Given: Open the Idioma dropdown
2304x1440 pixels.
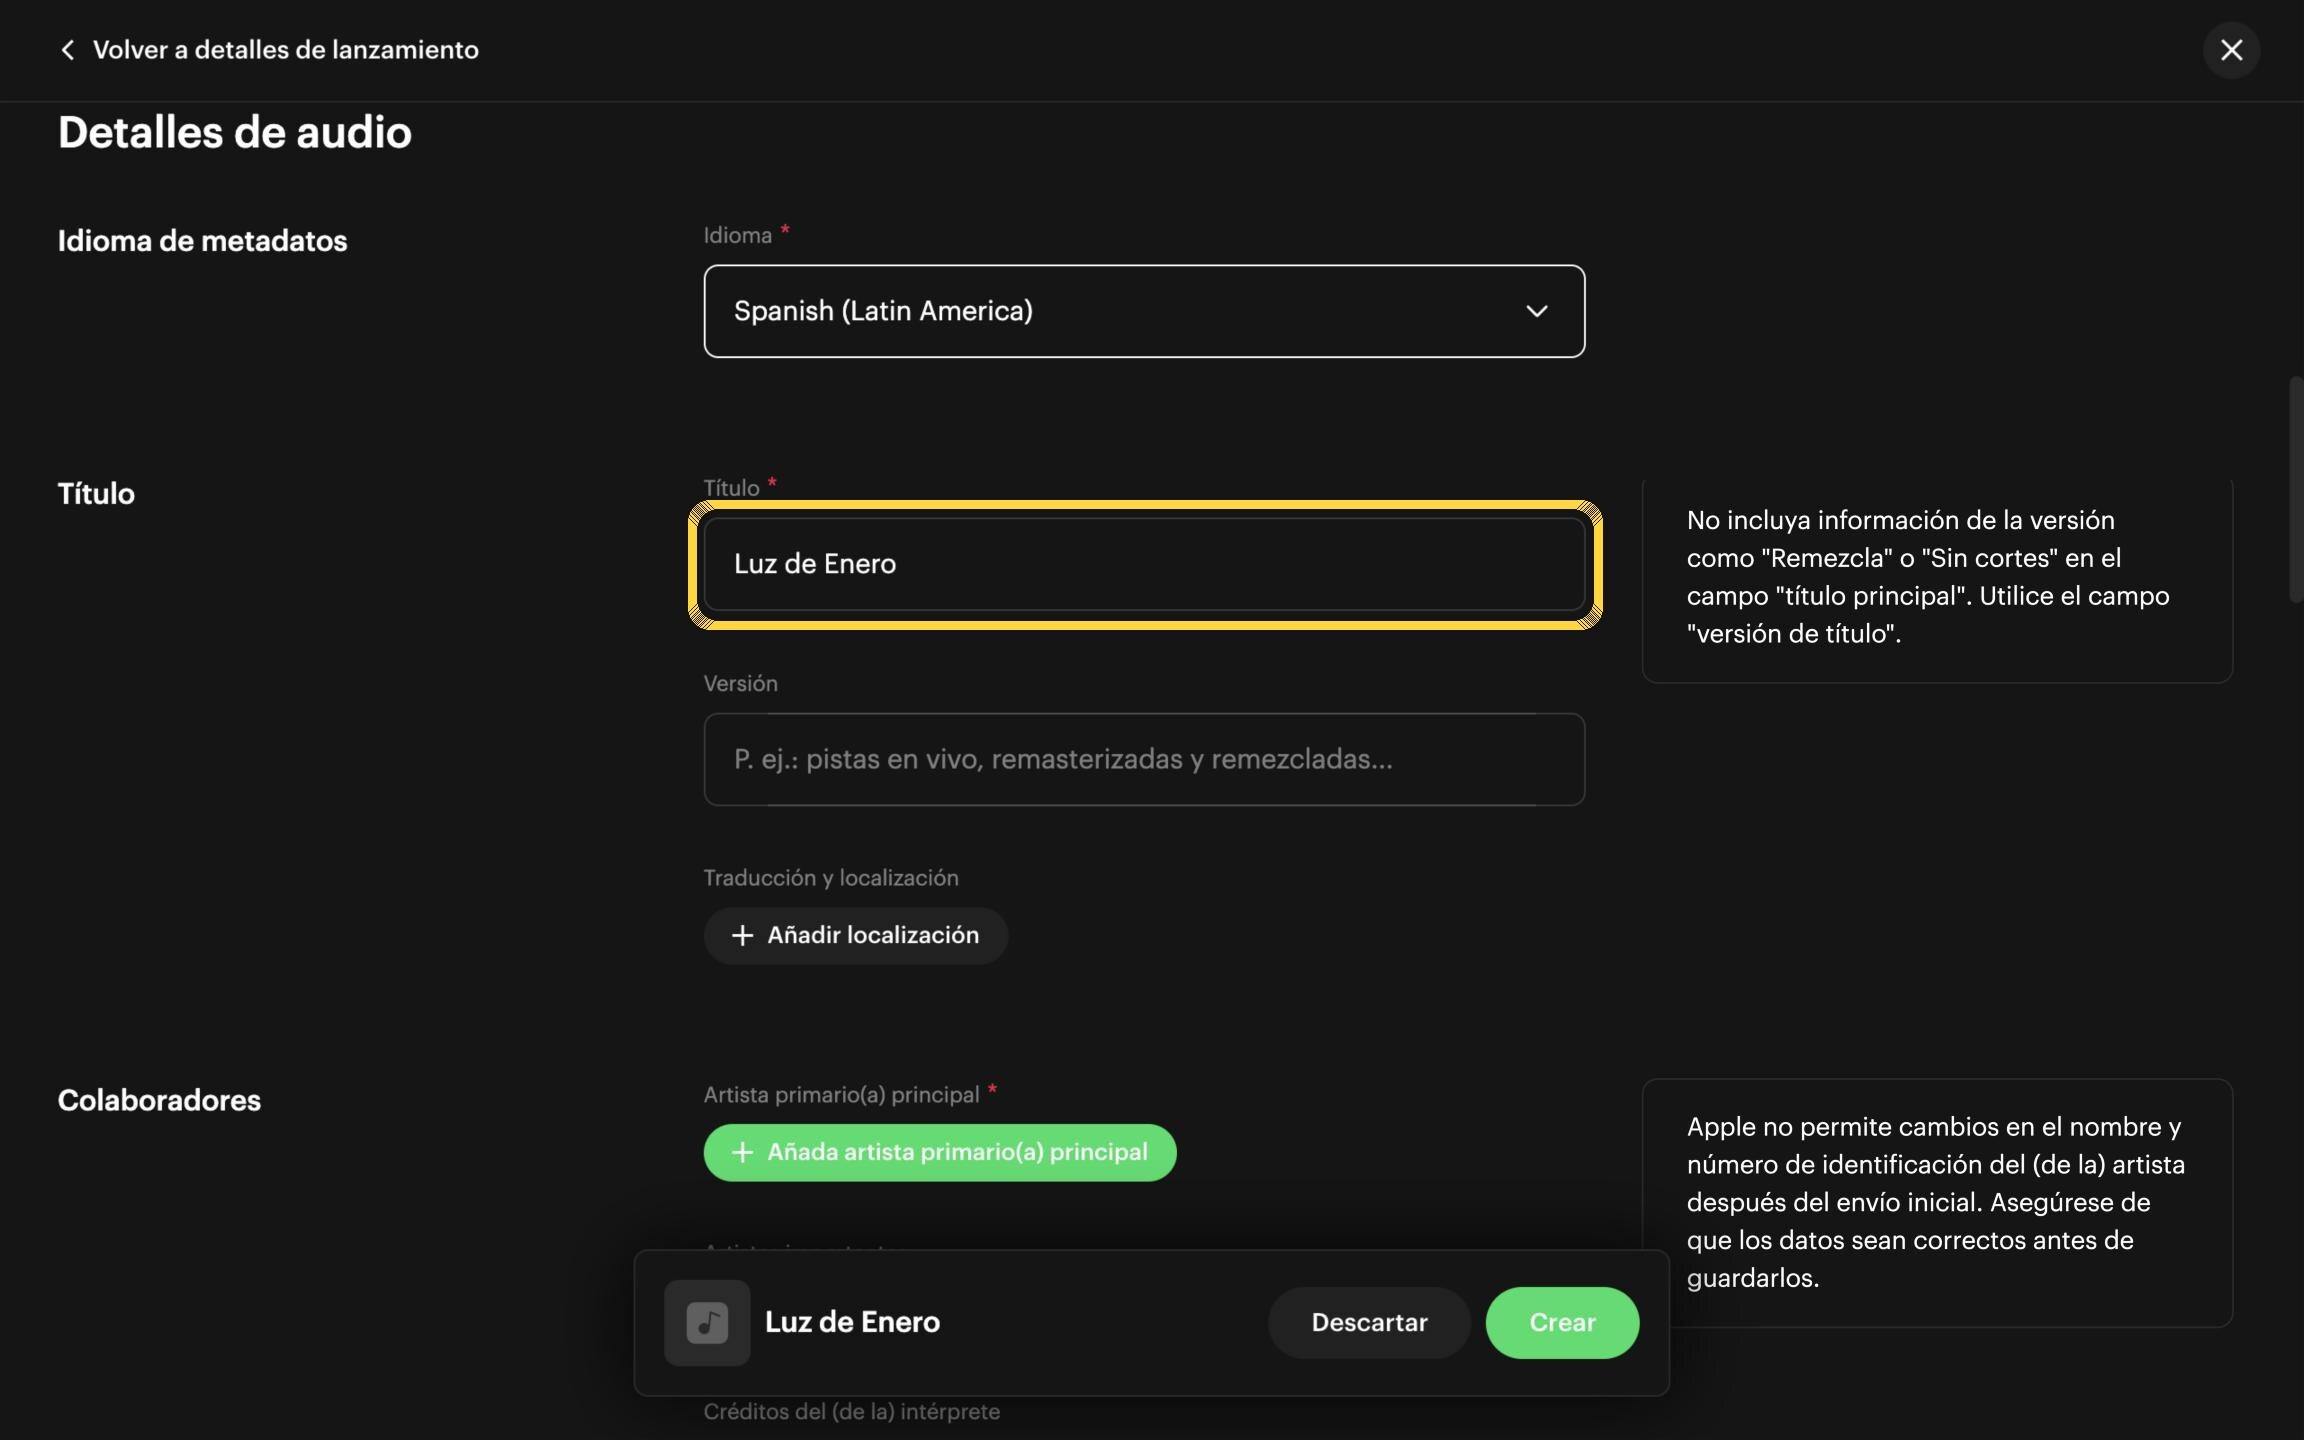Looking at the screenshot, I should point(1144,311).
